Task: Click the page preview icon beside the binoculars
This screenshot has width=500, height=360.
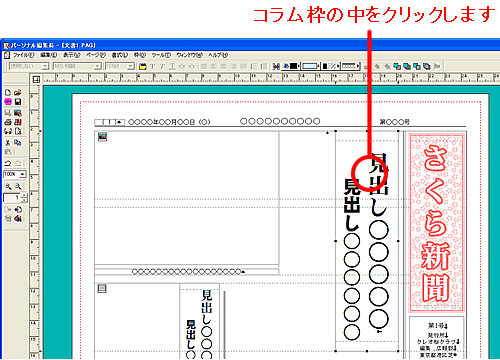Action: 18,131
